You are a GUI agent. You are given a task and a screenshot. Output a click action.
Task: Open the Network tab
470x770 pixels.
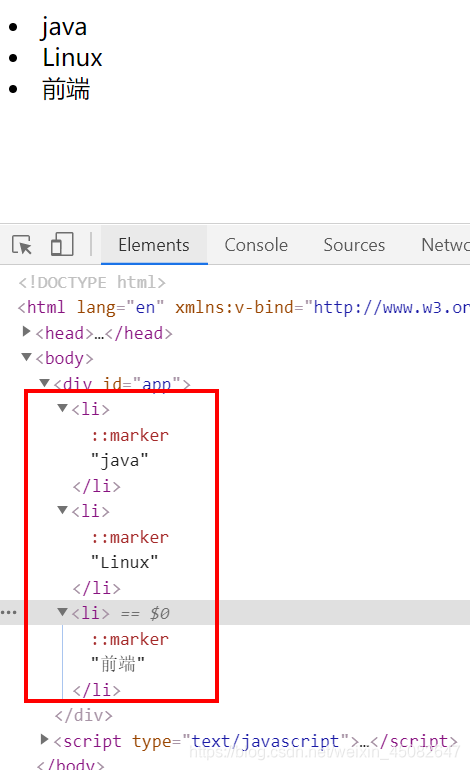click(x=445, y=245)
